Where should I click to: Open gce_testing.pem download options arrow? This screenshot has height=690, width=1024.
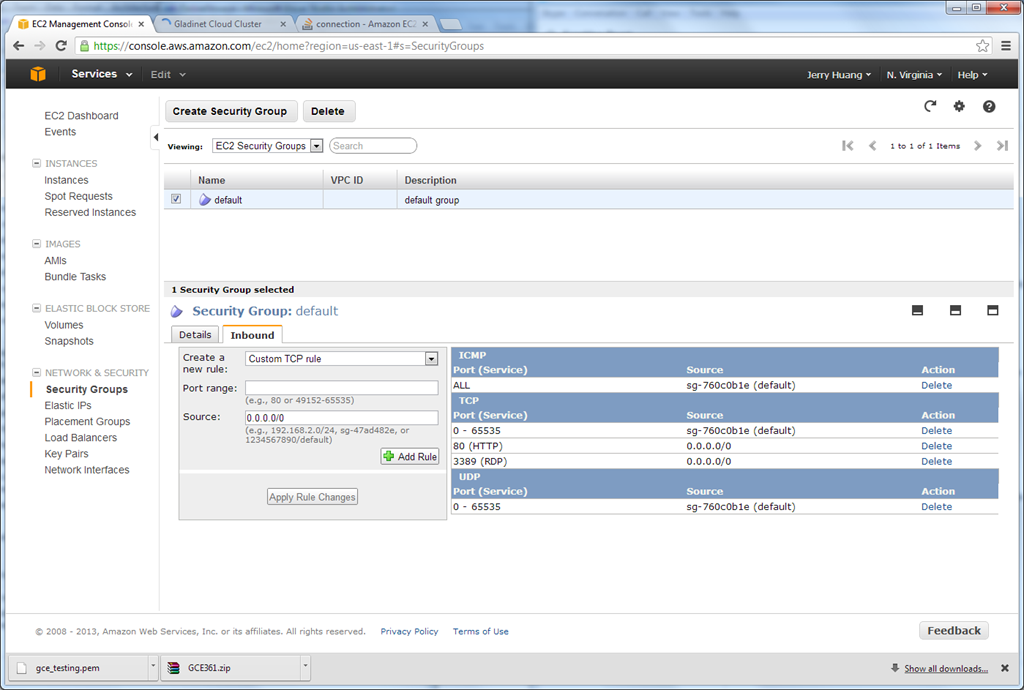(x=153, y=666)
